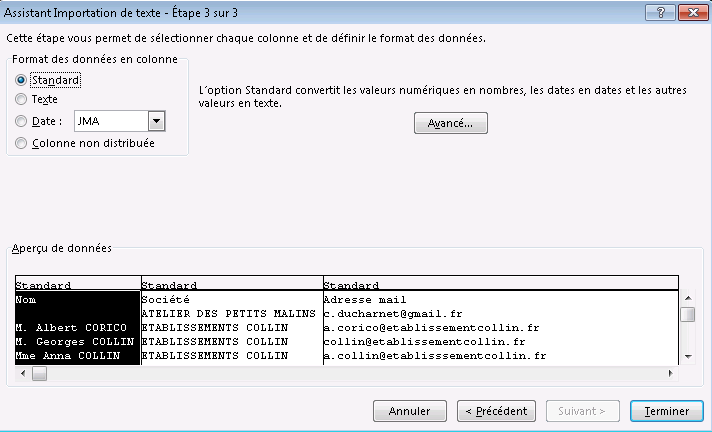This screenshot has width=712, height=432.
Task: Select the Texte column format option
Action: [x=22, y=99]
